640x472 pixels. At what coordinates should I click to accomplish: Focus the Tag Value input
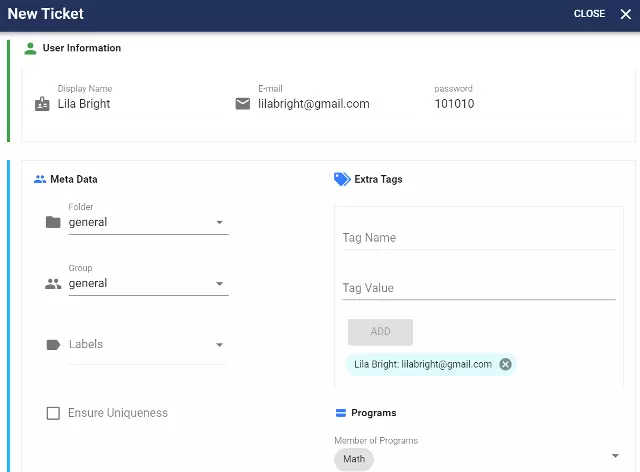pos(479,288)
